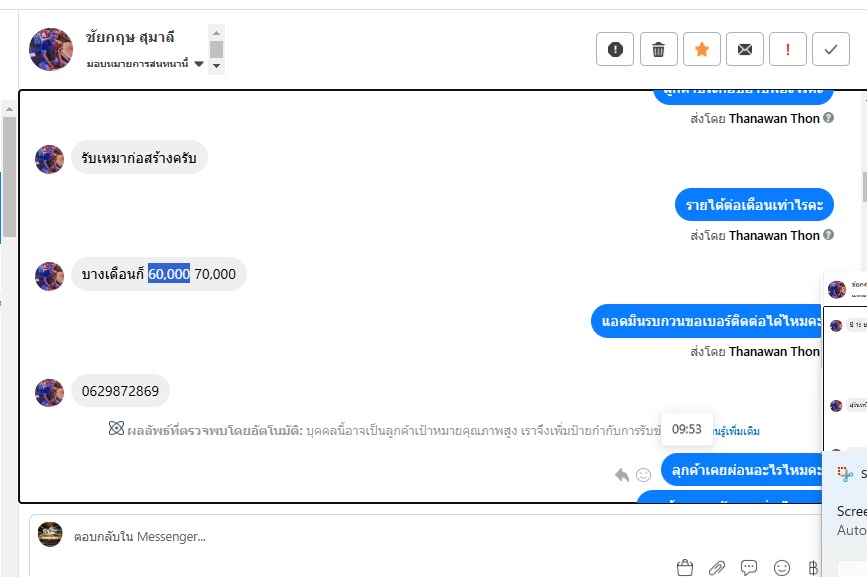867x577 pixels.
Task: Open saved replies speech bubble icon
Action: (749, 568)
